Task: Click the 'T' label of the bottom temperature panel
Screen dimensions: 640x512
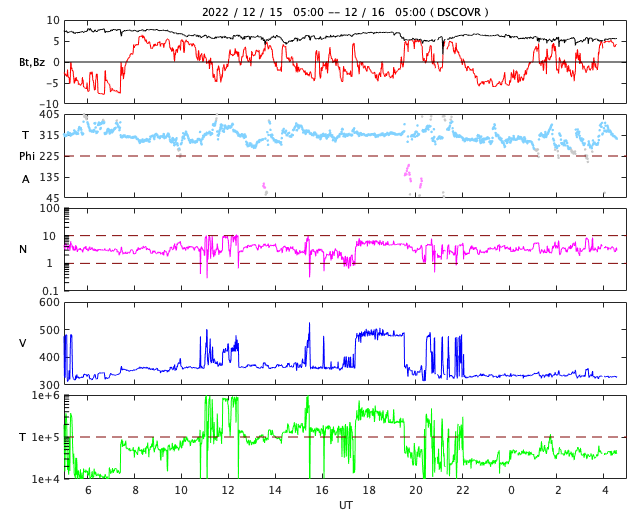Action: click(x=23, y=437)
